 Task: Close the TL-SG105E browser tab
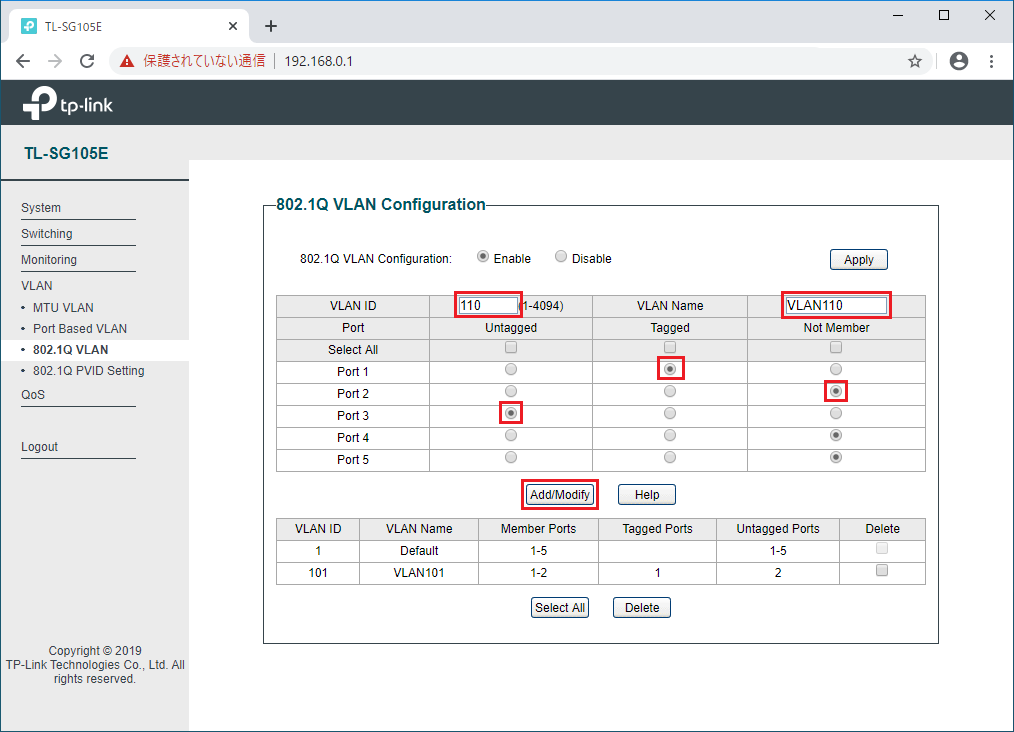click(x=233, y=27)
